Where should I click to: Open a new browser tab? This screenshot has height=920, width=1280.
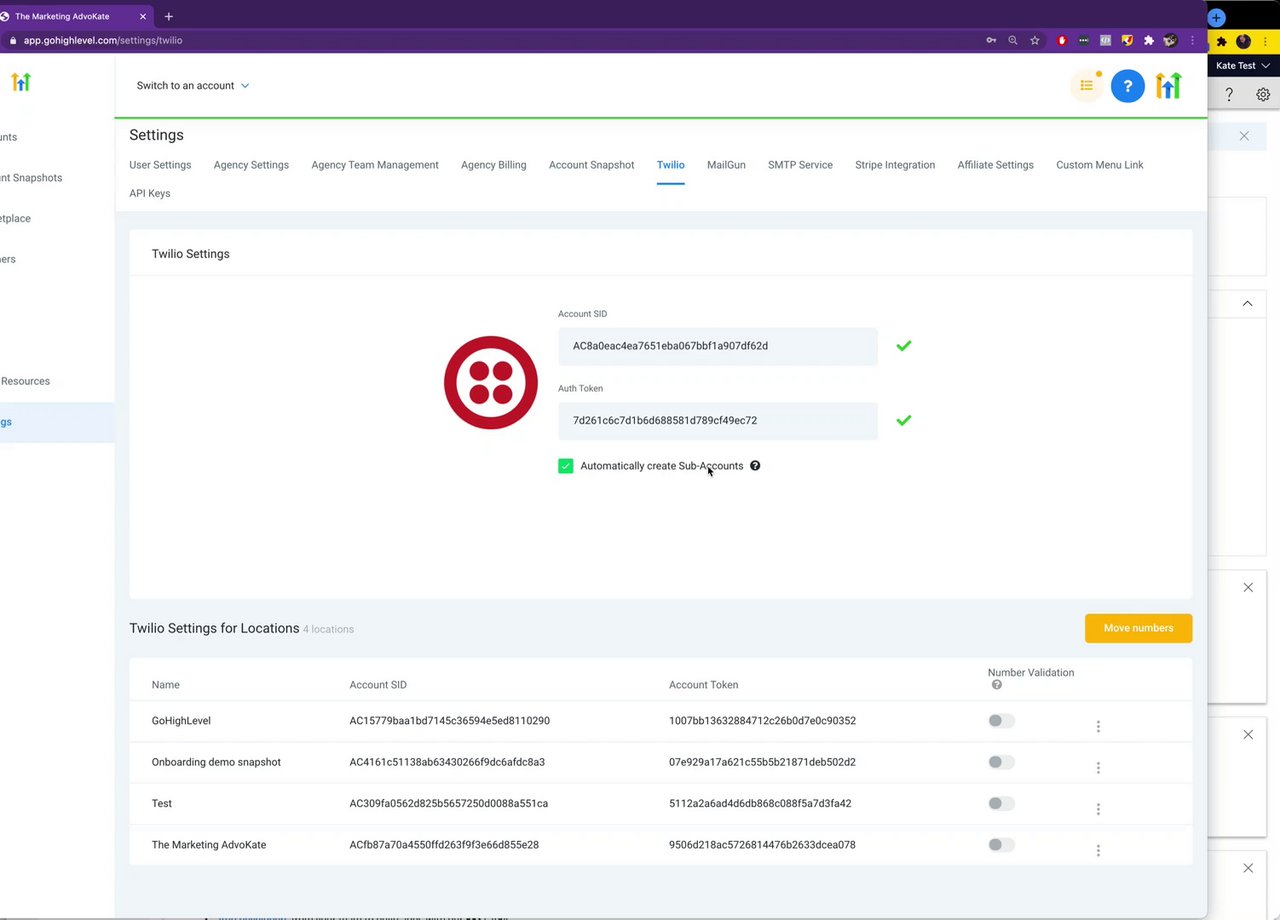[x=168, y=17]
